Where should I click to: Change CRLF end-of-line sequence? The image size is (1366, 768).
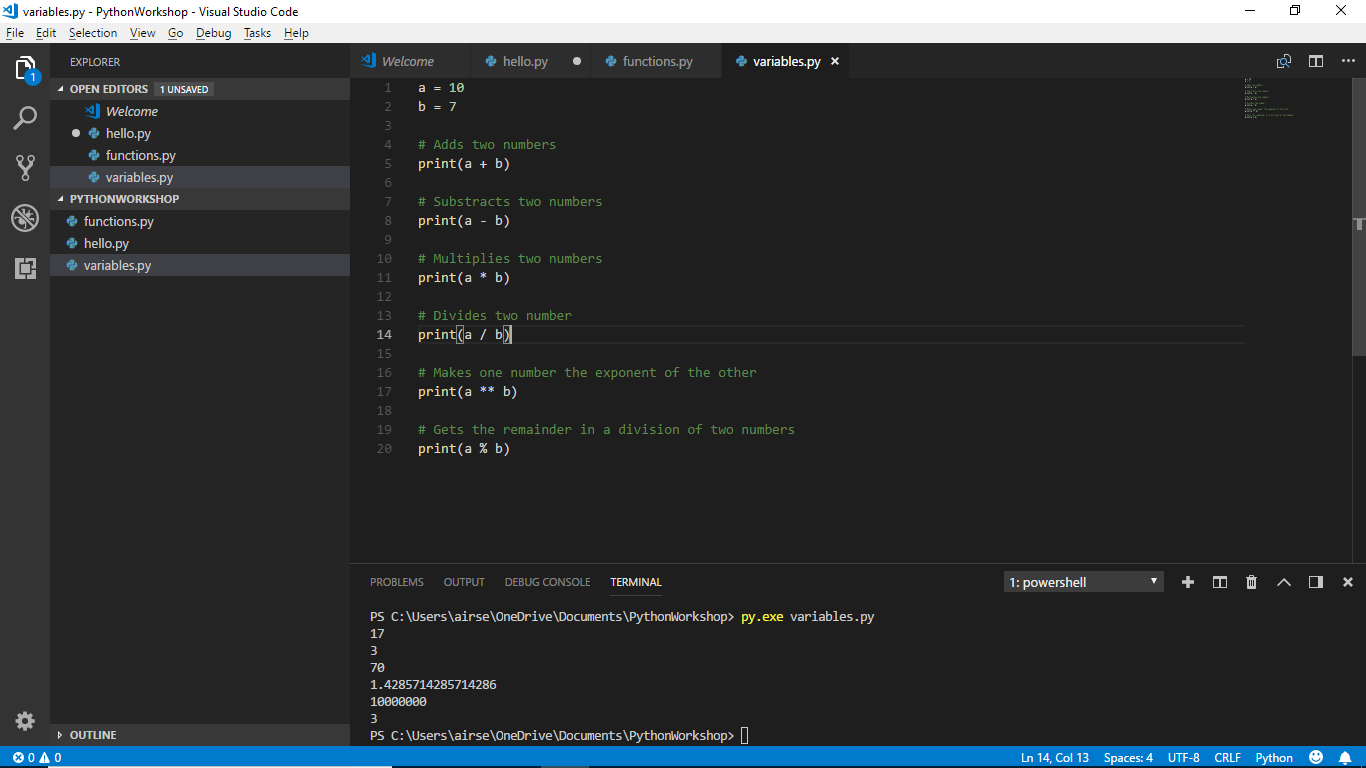click(x=1228, y=758)
